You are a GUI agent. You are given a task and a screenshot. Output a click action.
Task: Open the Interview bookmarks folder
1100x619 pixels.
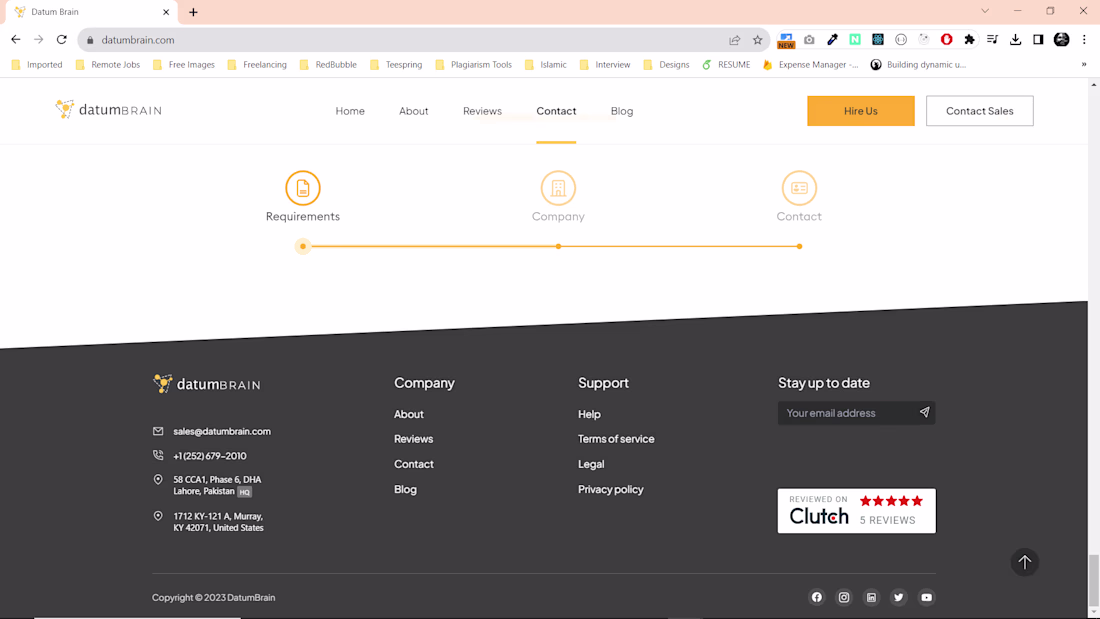click(605, 65)
